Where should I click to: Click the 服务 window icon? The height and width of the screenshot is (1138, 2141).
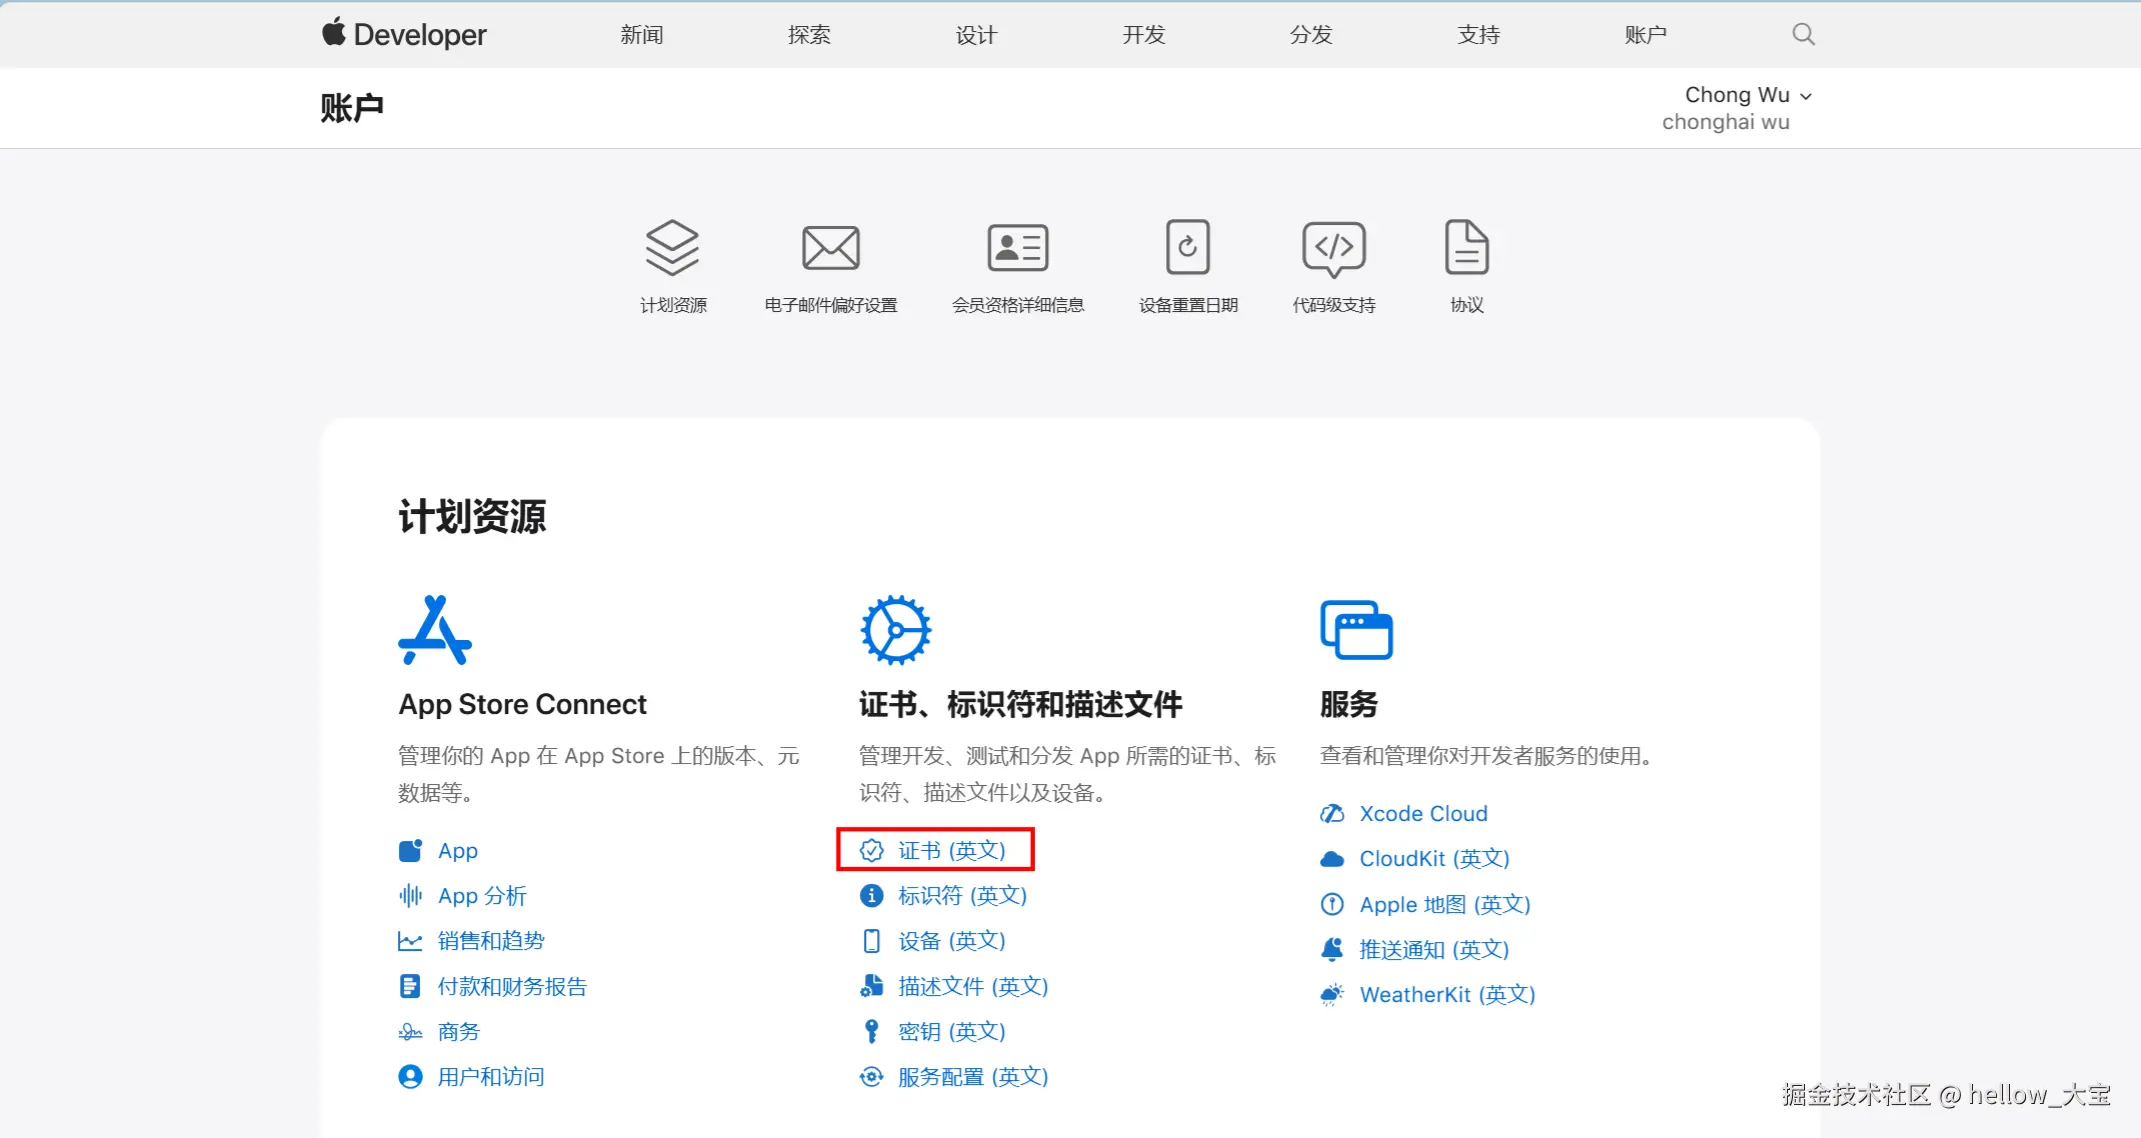[x=1356, y=630]
